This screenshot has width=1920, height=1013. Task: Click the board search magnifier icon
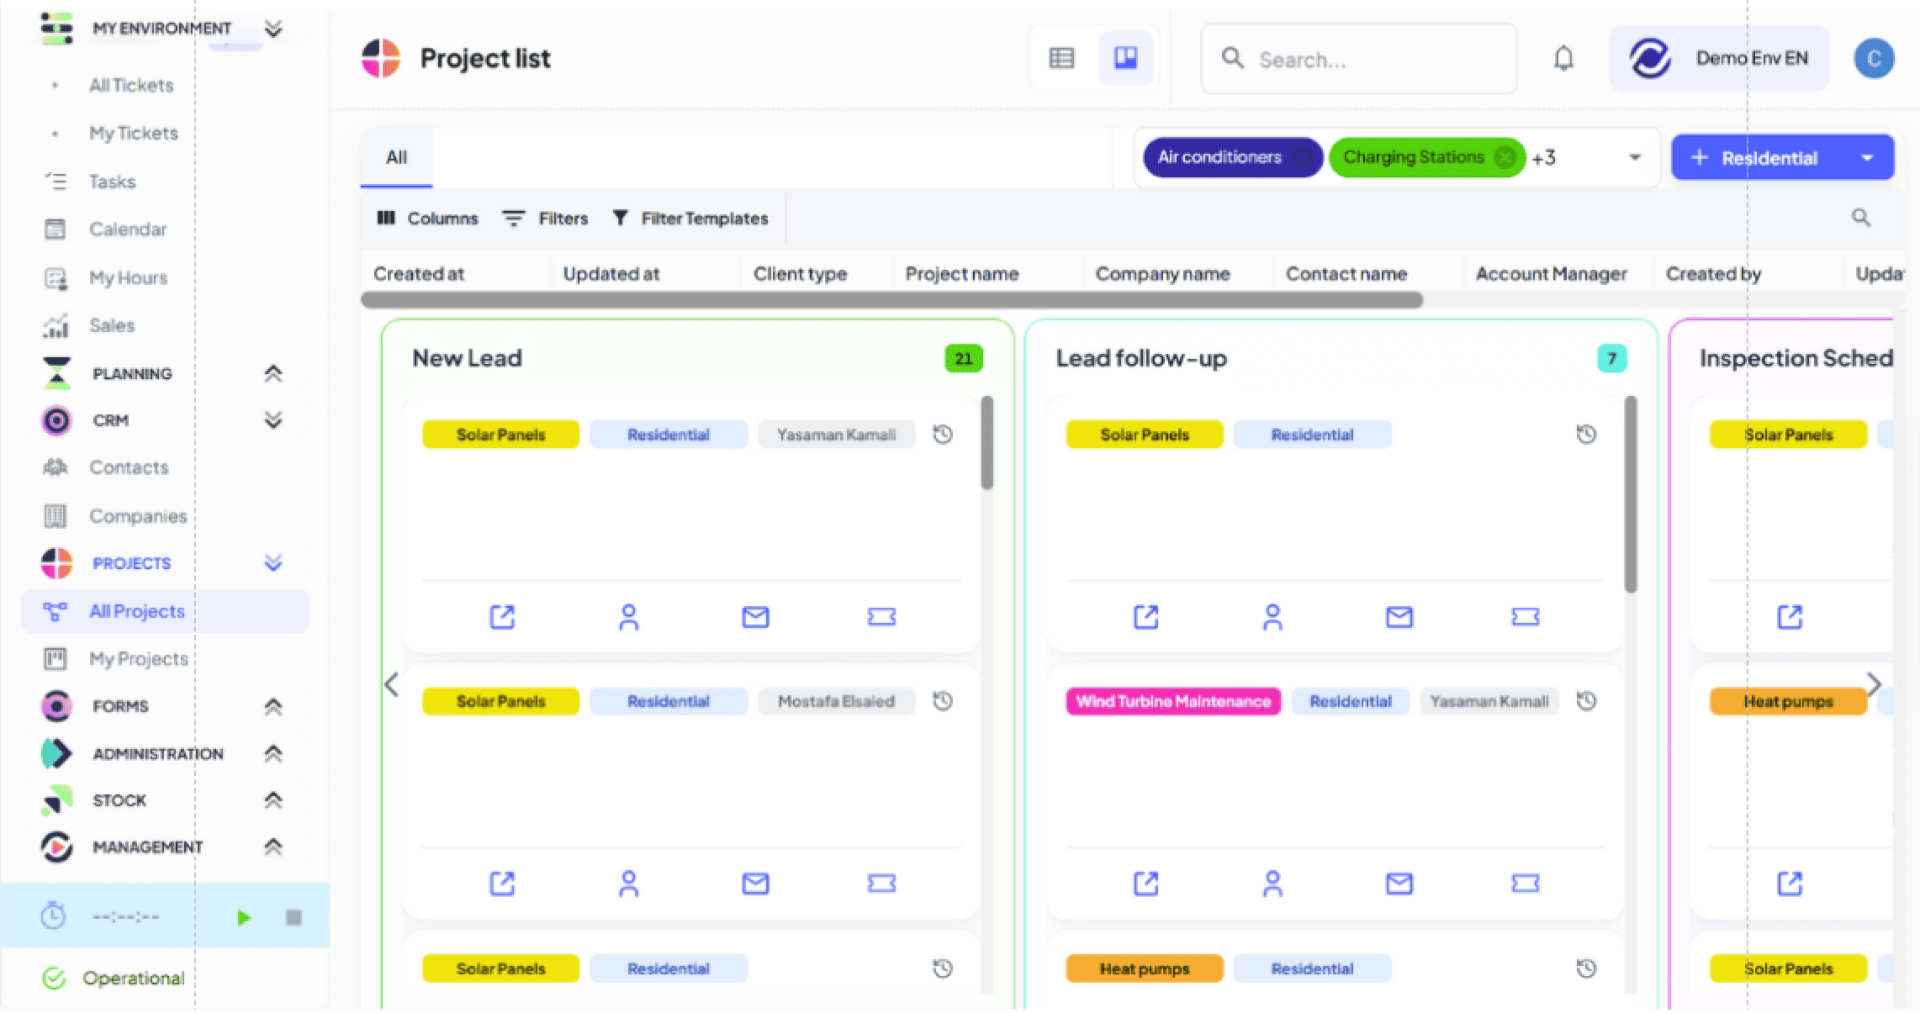point(1861,217)
